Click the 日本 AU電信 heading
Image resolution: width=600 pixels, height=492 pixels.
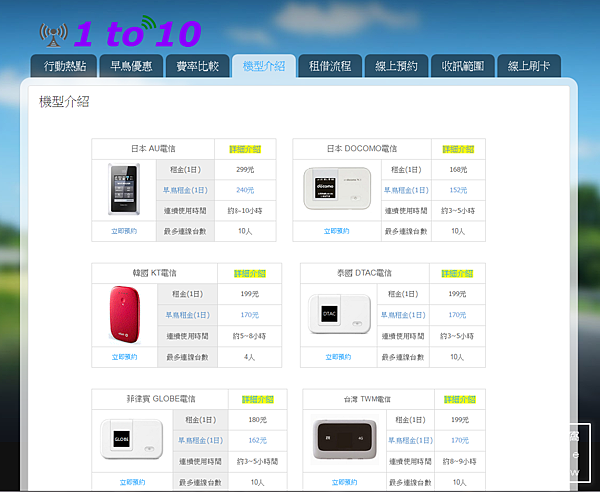click(153, 148)
